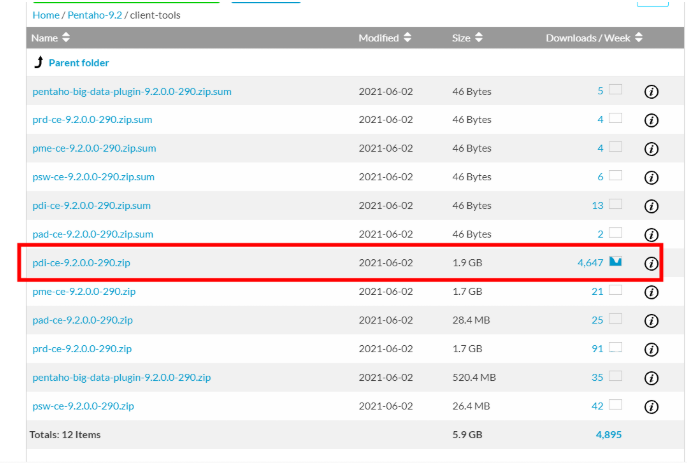The width and height of the screenshot is (687, 469).
Task: Click download chart icon for pad-ce-9.2.0.0-290.zip
Action: (615, 319)
